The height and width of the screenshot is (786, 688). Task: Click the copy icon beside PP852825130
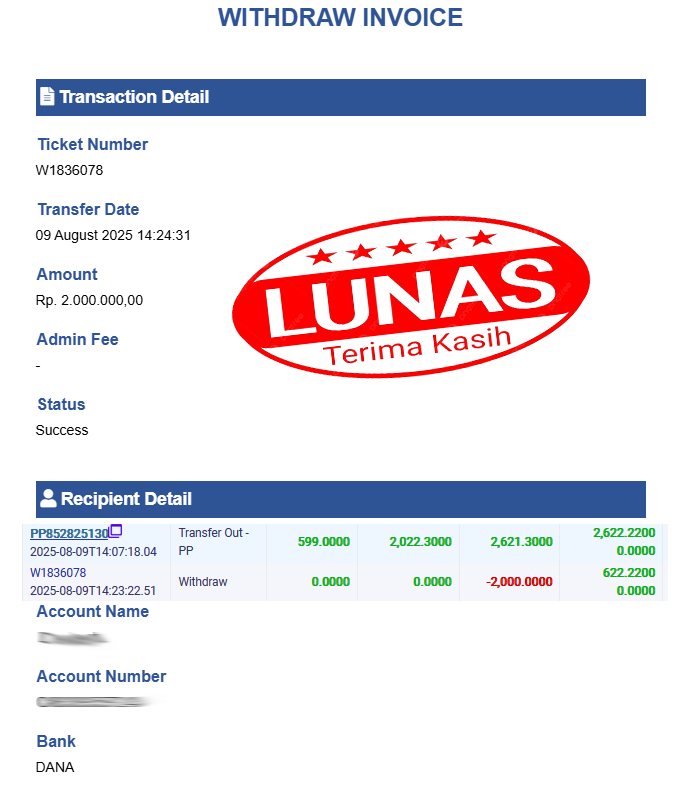(116, 530)
